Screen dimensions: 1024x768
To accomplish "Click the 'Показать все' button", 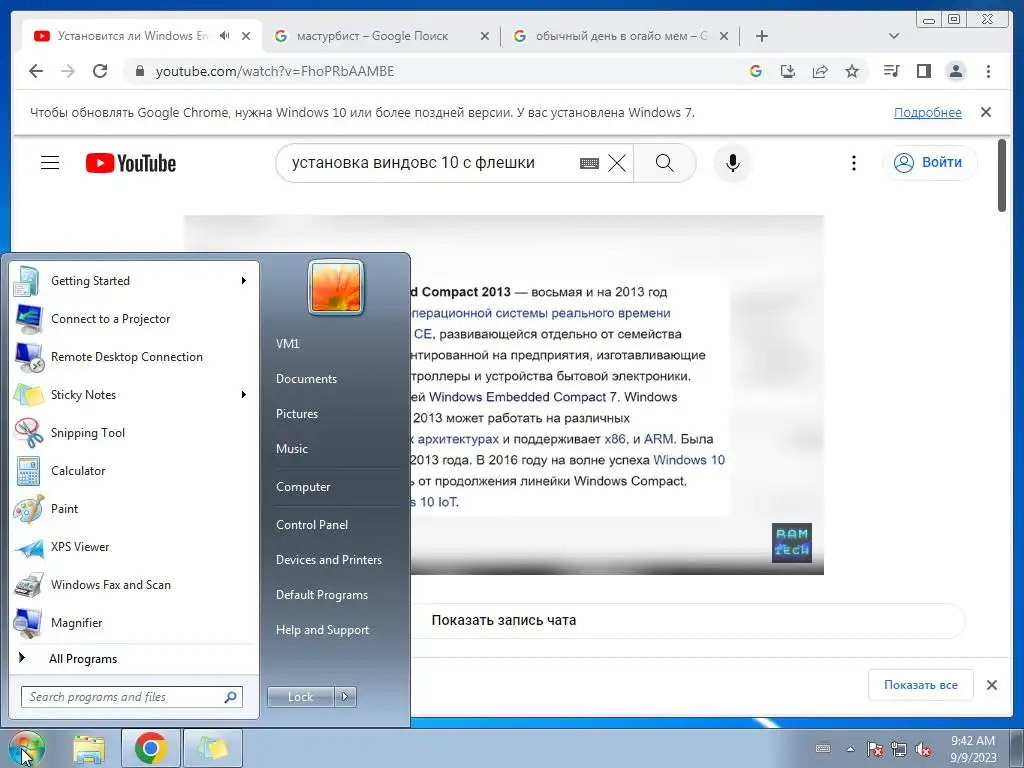I will click(x=921, y=685).
